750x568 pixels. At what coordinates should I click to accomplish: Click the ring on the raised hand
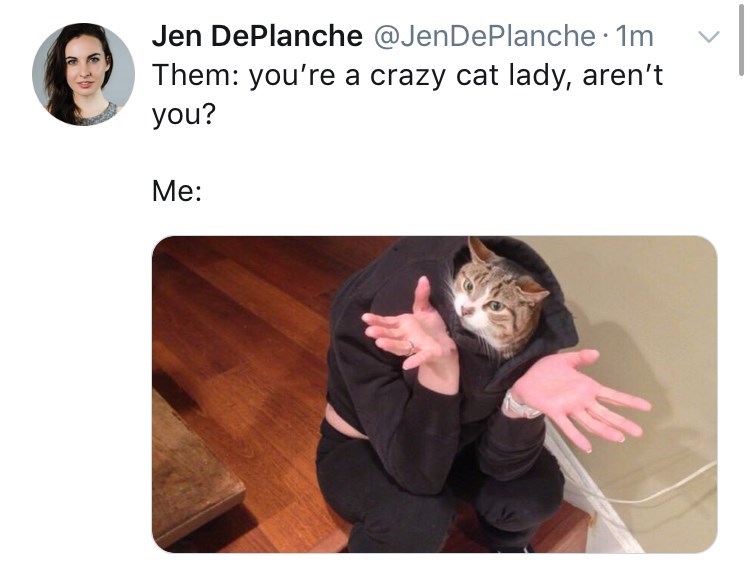click(x=410, y=347)
